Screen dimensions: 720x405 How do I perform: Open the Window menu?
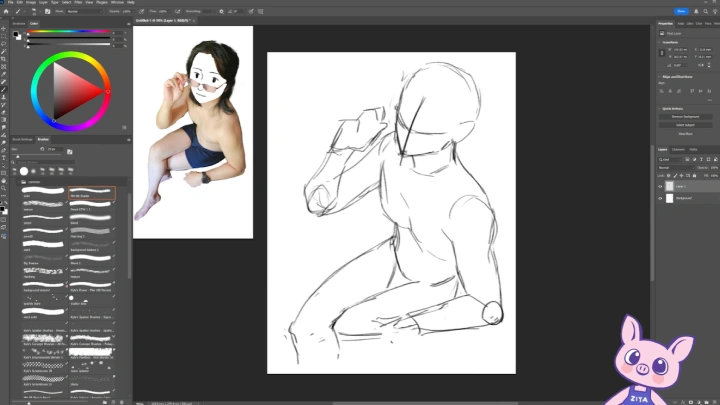tap(117, 2)
